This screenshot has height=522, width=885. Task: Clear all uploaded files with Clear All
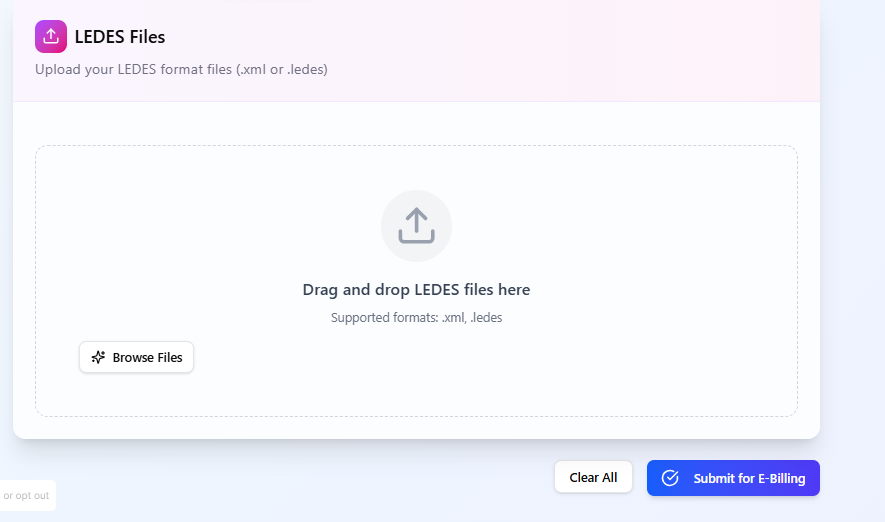(593, 477)
